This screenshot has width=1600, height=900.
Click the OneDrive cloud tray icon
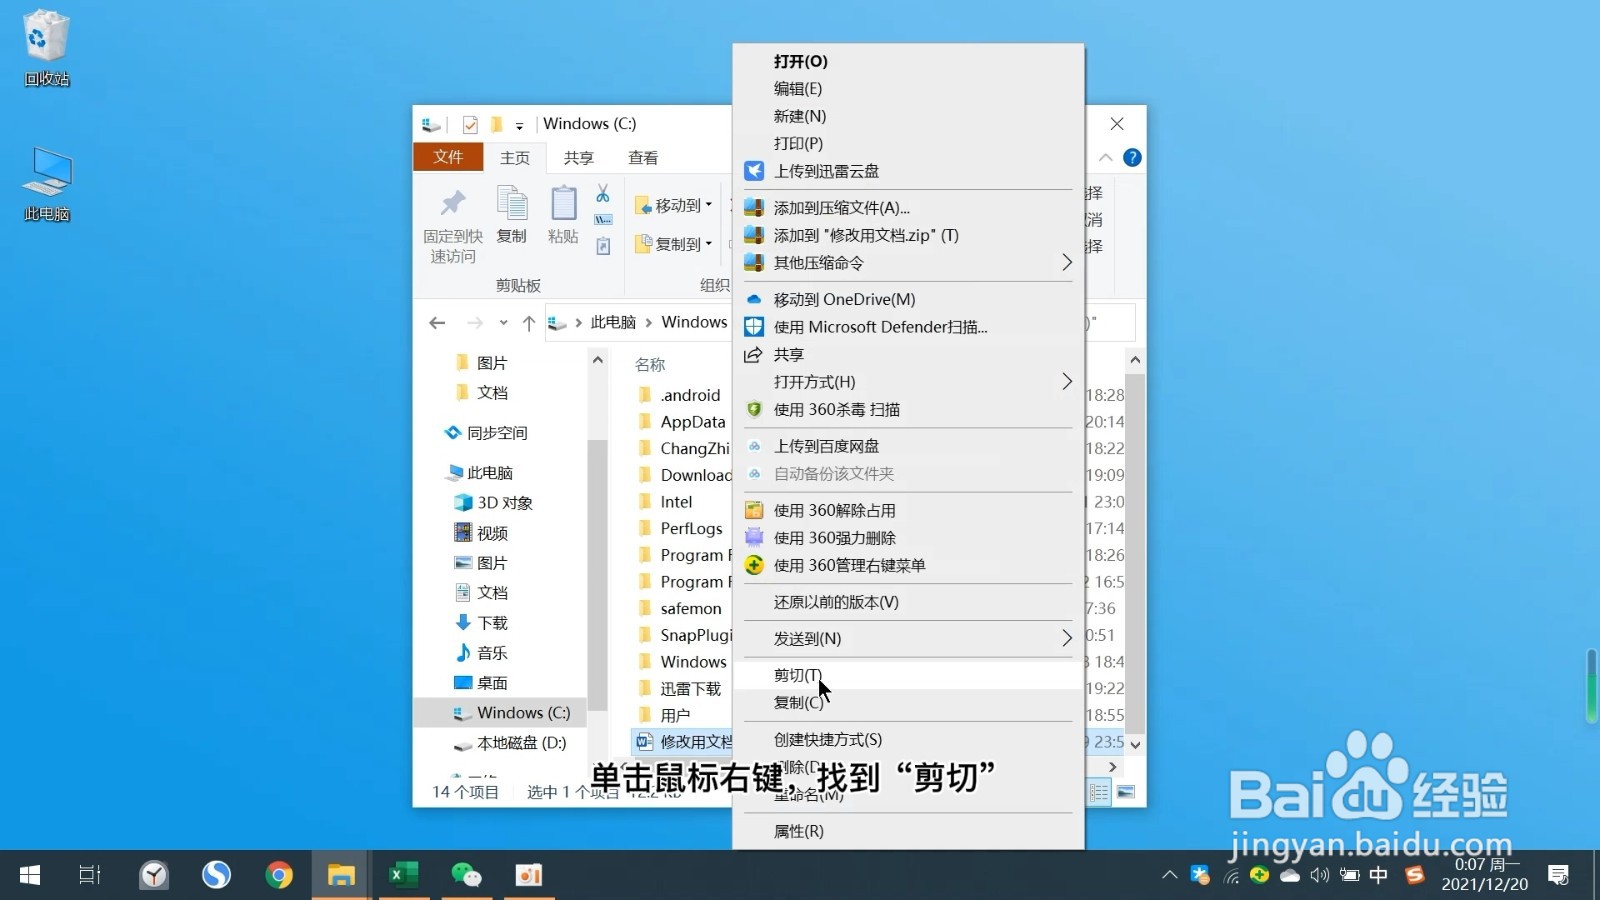coord(1290,876)
